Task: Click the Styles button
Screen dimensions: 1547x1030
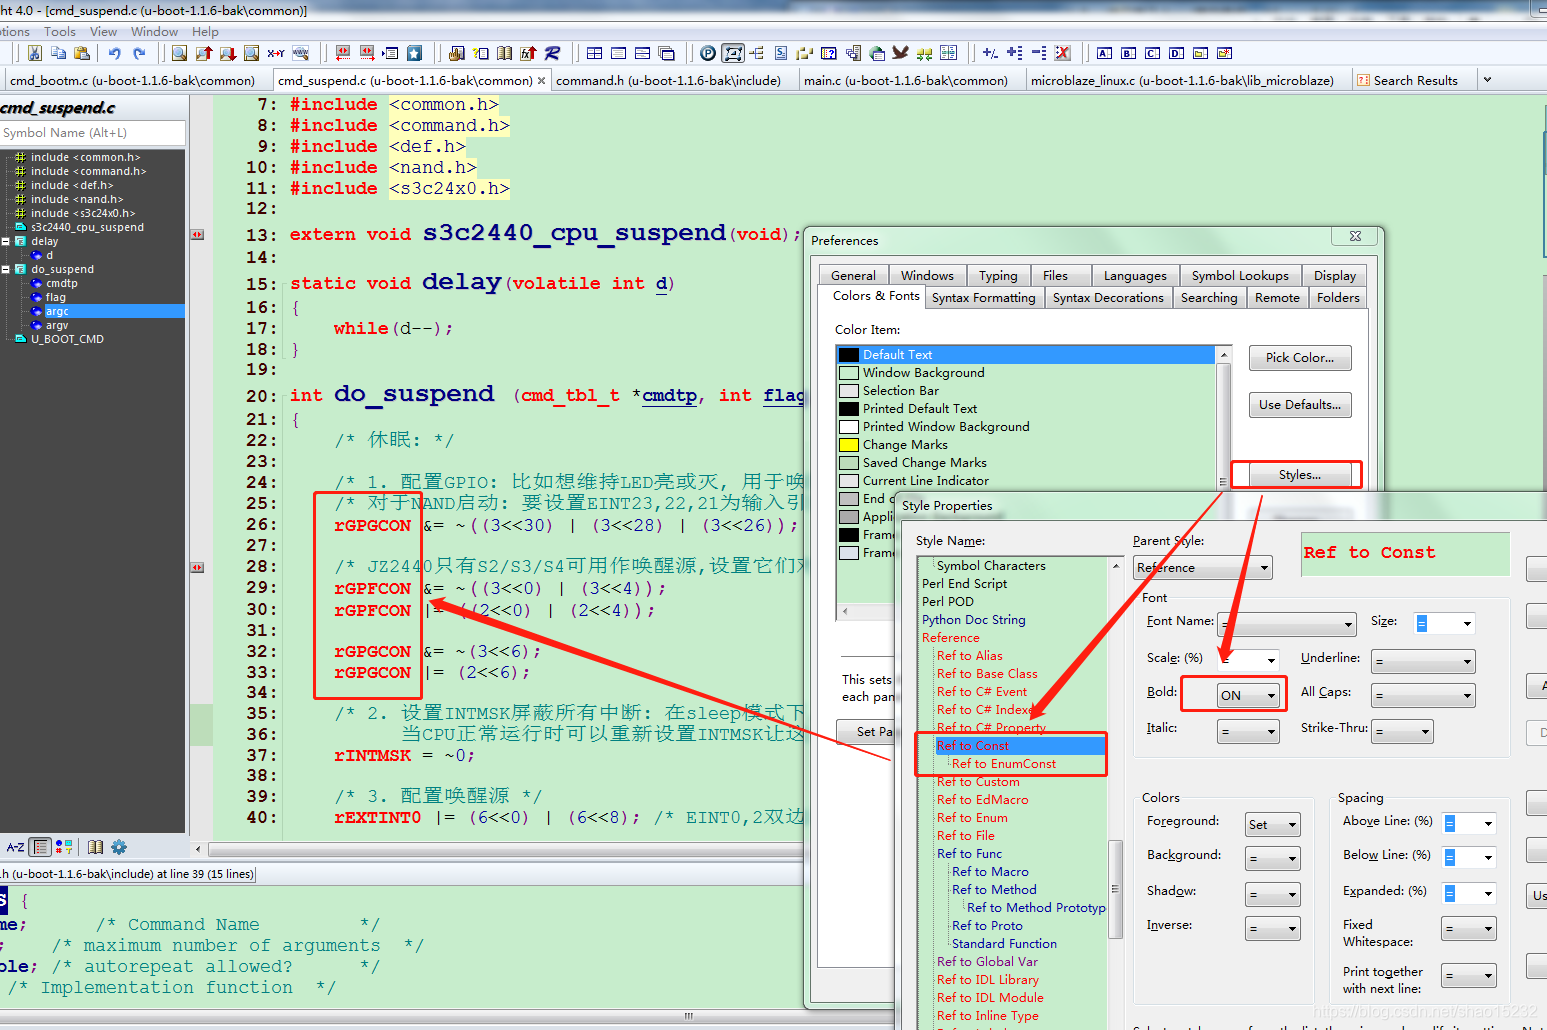Action: tap(1299, 475)
